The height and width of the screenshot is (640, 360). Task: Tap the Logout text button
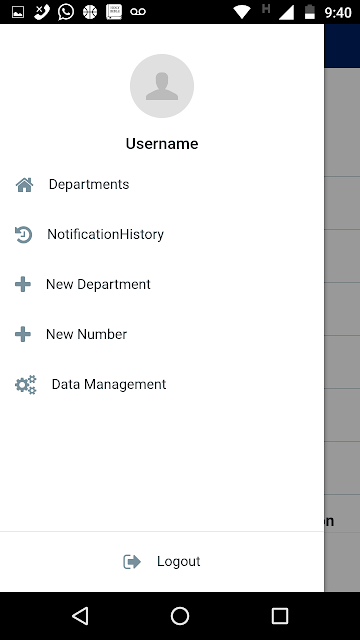point(179,561)
